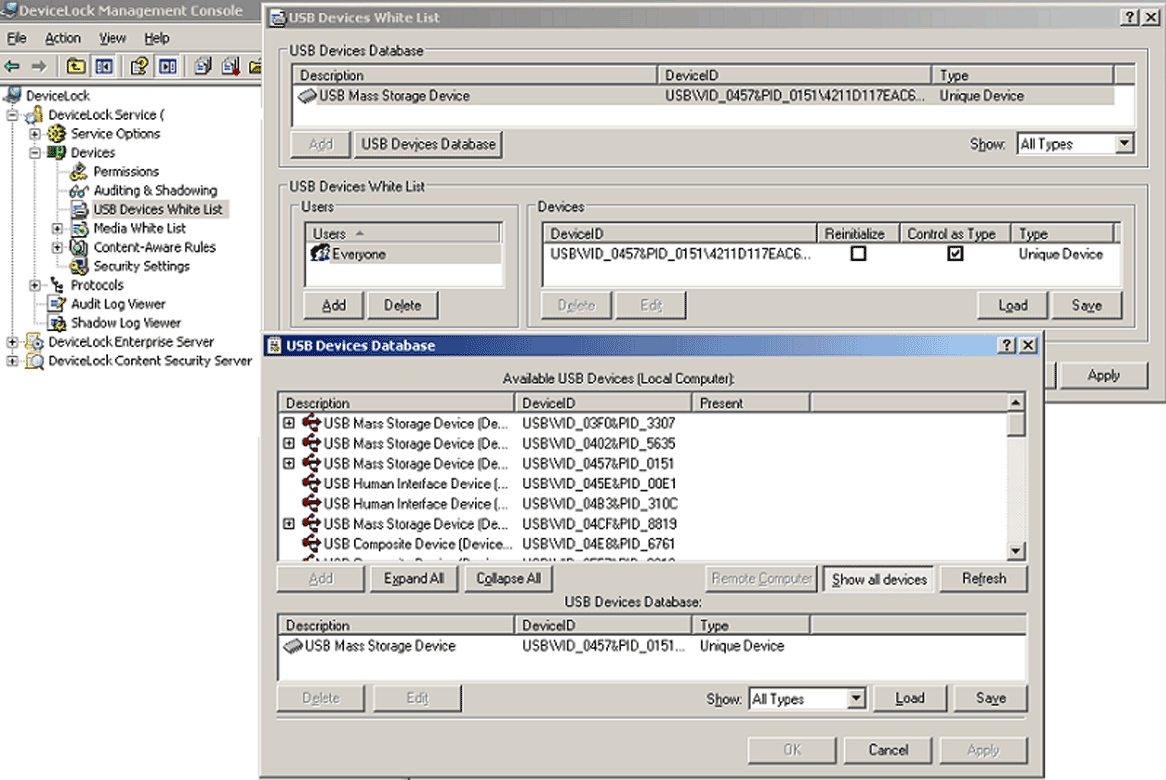Click Save in the White List Devices group

[1086, 305]
